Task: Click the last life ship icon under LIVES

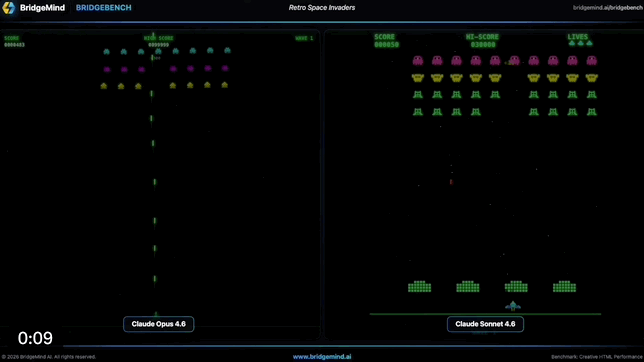Action: coord(589,43)
